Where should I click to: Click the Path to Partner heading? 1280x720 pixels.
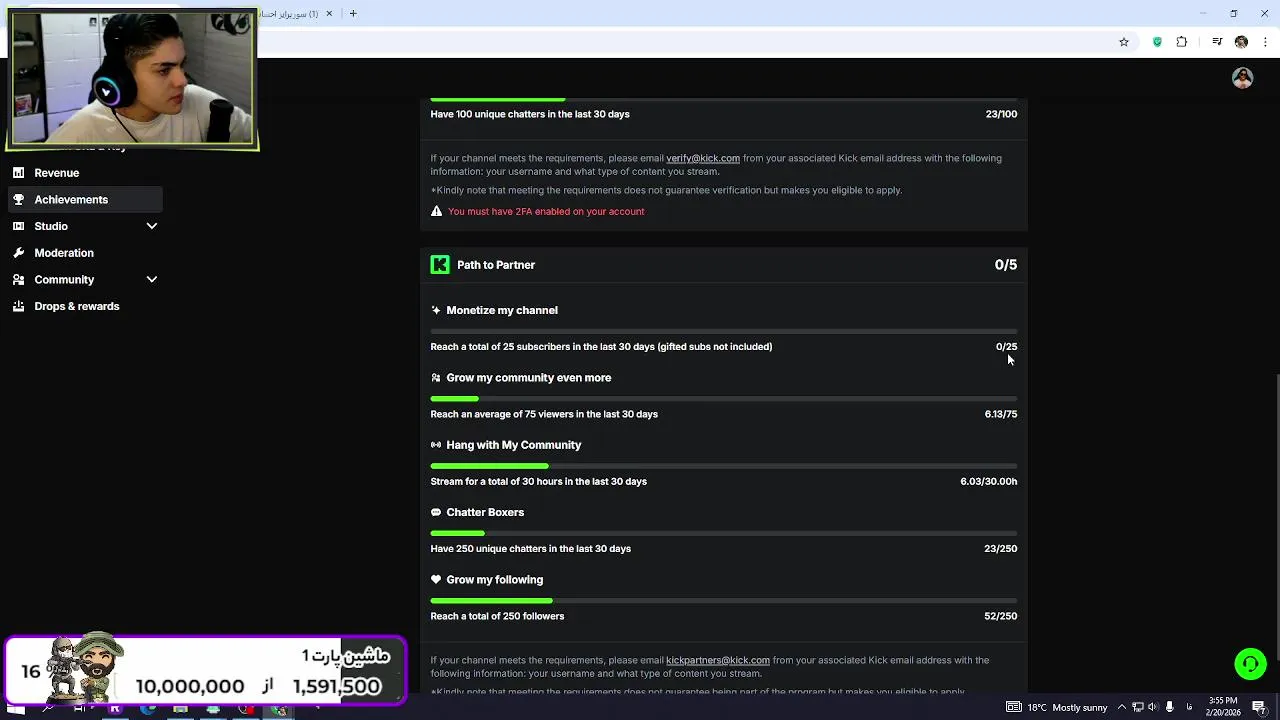[496, 265]
